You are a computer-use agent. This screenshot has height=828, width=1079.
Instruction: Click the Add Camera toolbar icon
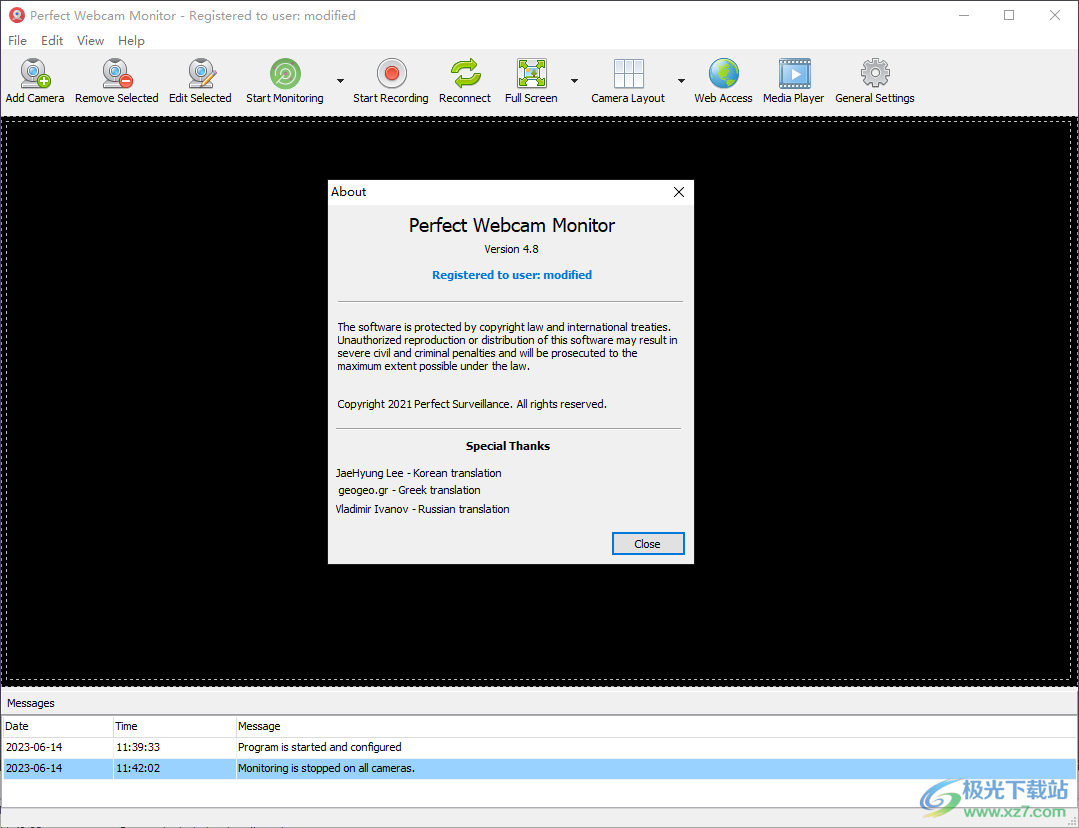[35, 74]
